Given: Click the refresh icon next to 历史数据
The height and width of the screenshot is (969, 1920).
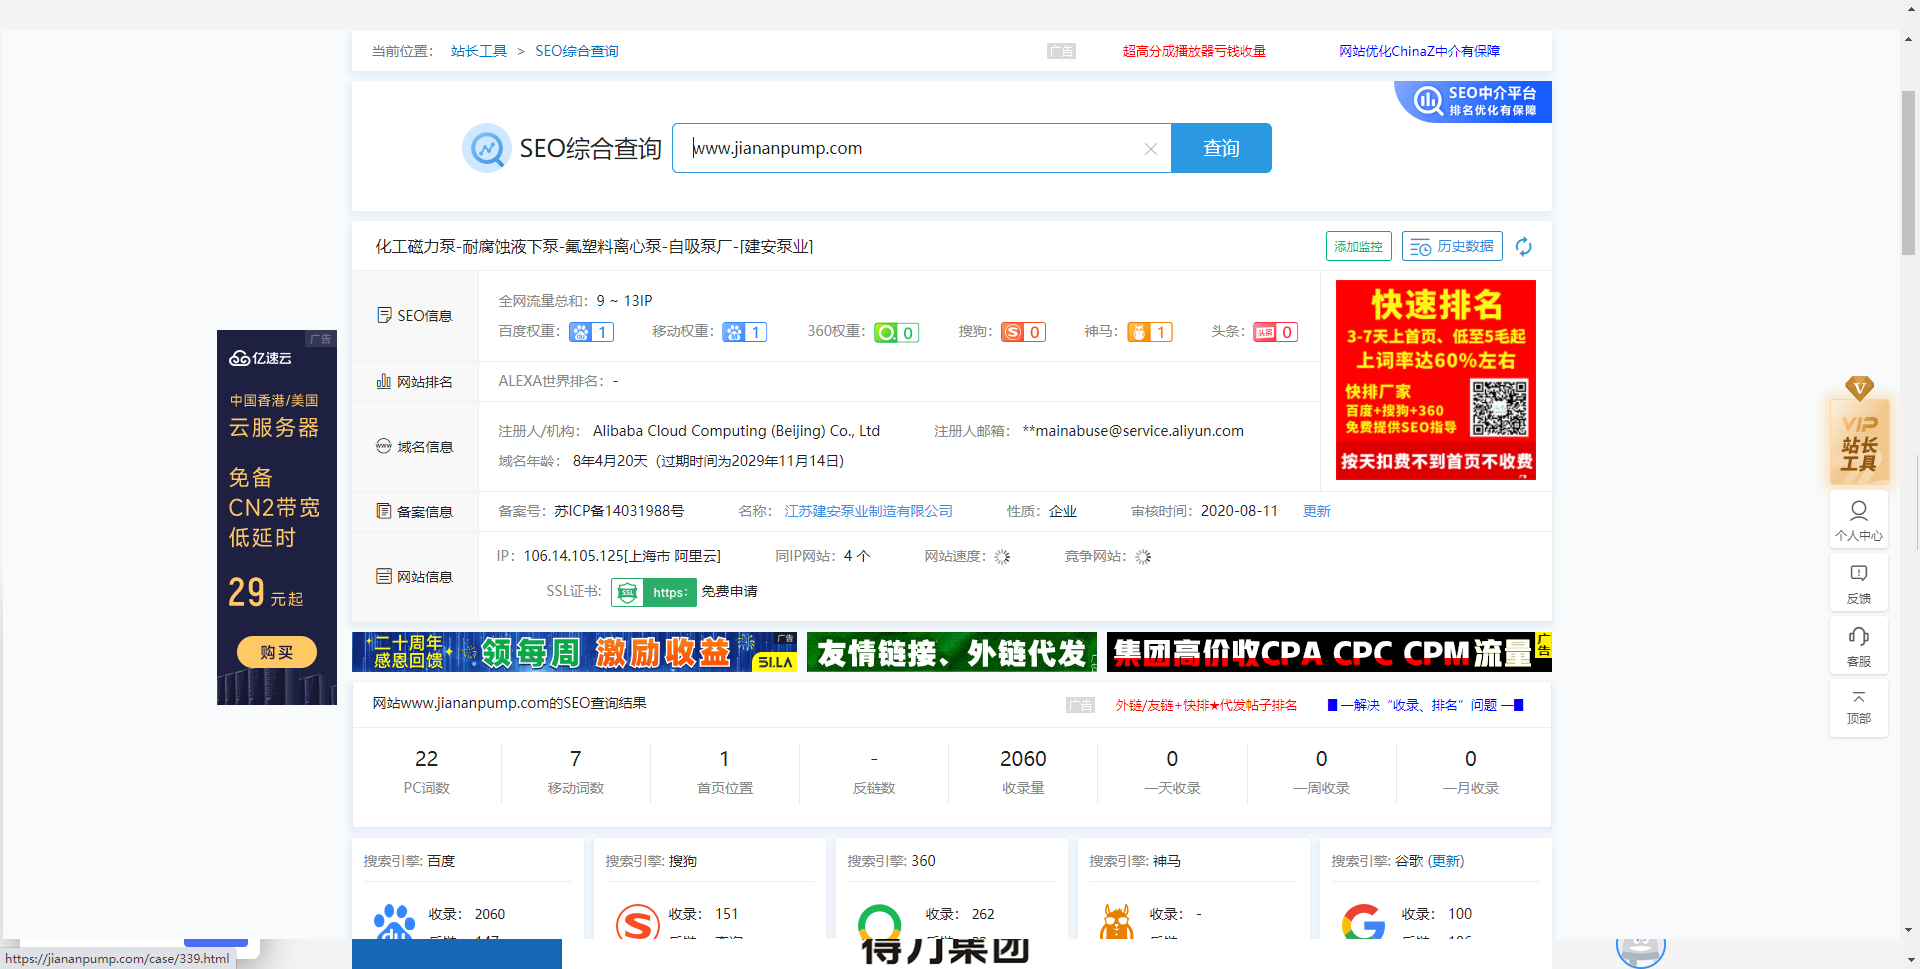Looking at the screenshot, I should (1524, 246).
